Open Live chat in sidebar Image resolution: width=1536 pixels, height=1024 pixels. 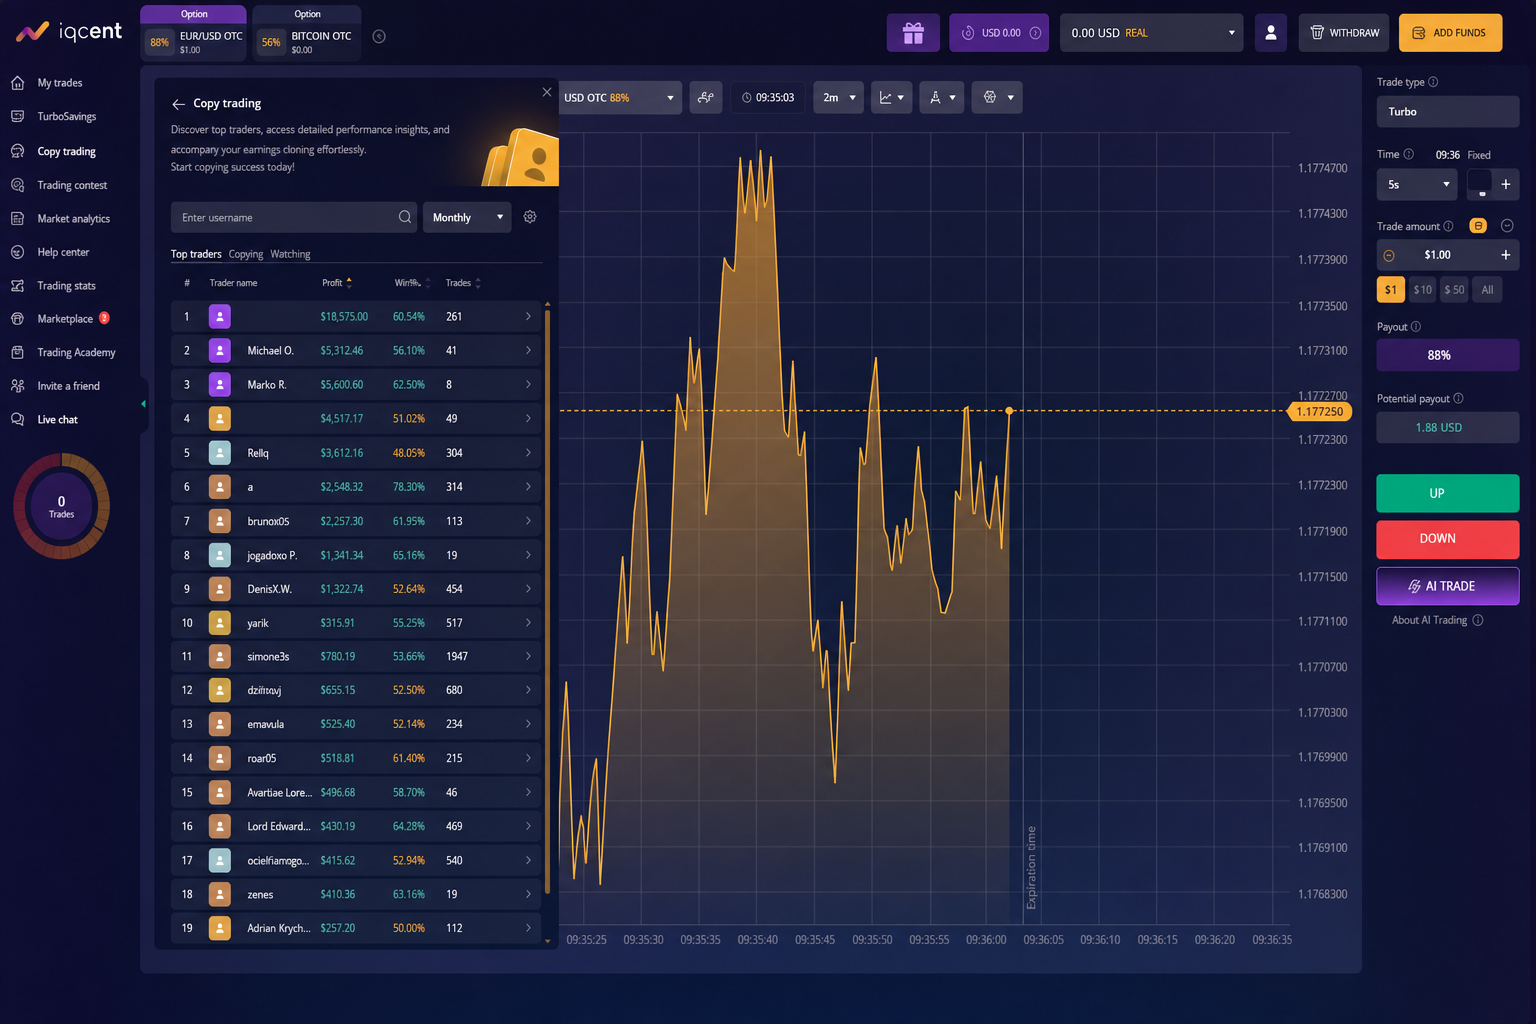point(57,420)
